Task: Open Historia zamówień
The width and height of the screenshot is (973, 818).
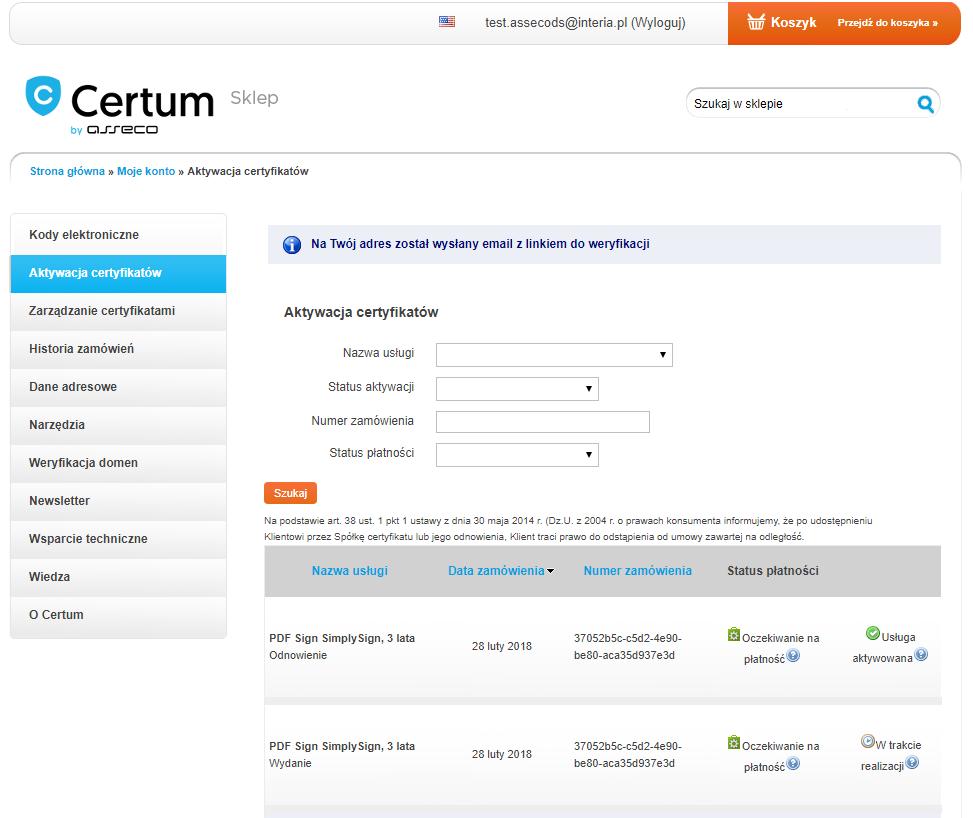Action: tap(118, 349)
